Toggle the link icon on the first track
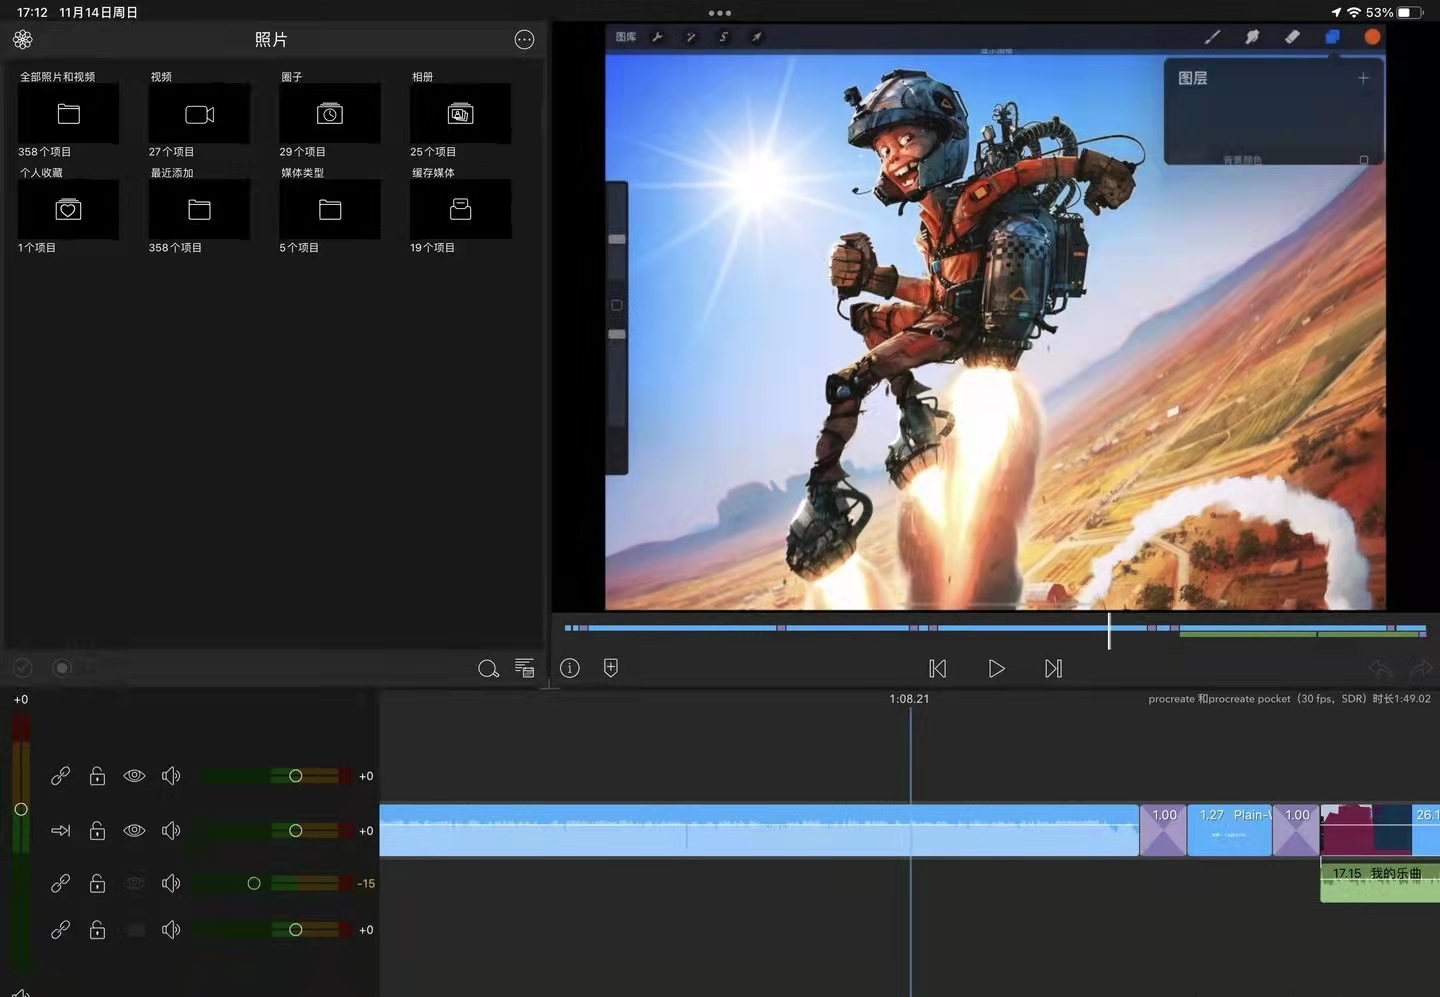The width and height of the screenshot is (1440, 997). [x=61, y=776]
